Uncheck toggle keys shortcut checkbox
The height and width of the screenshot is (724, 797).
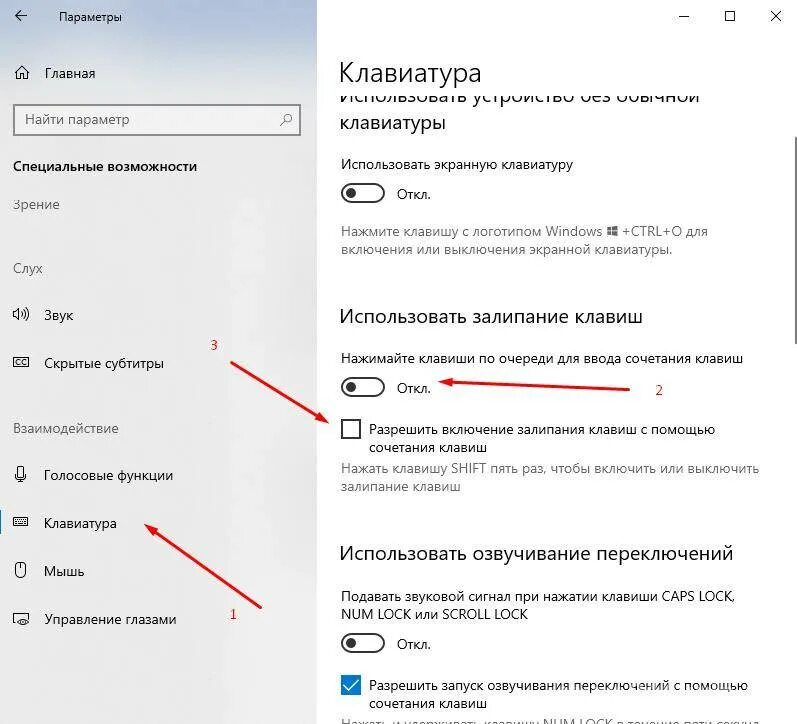[351, 685]
